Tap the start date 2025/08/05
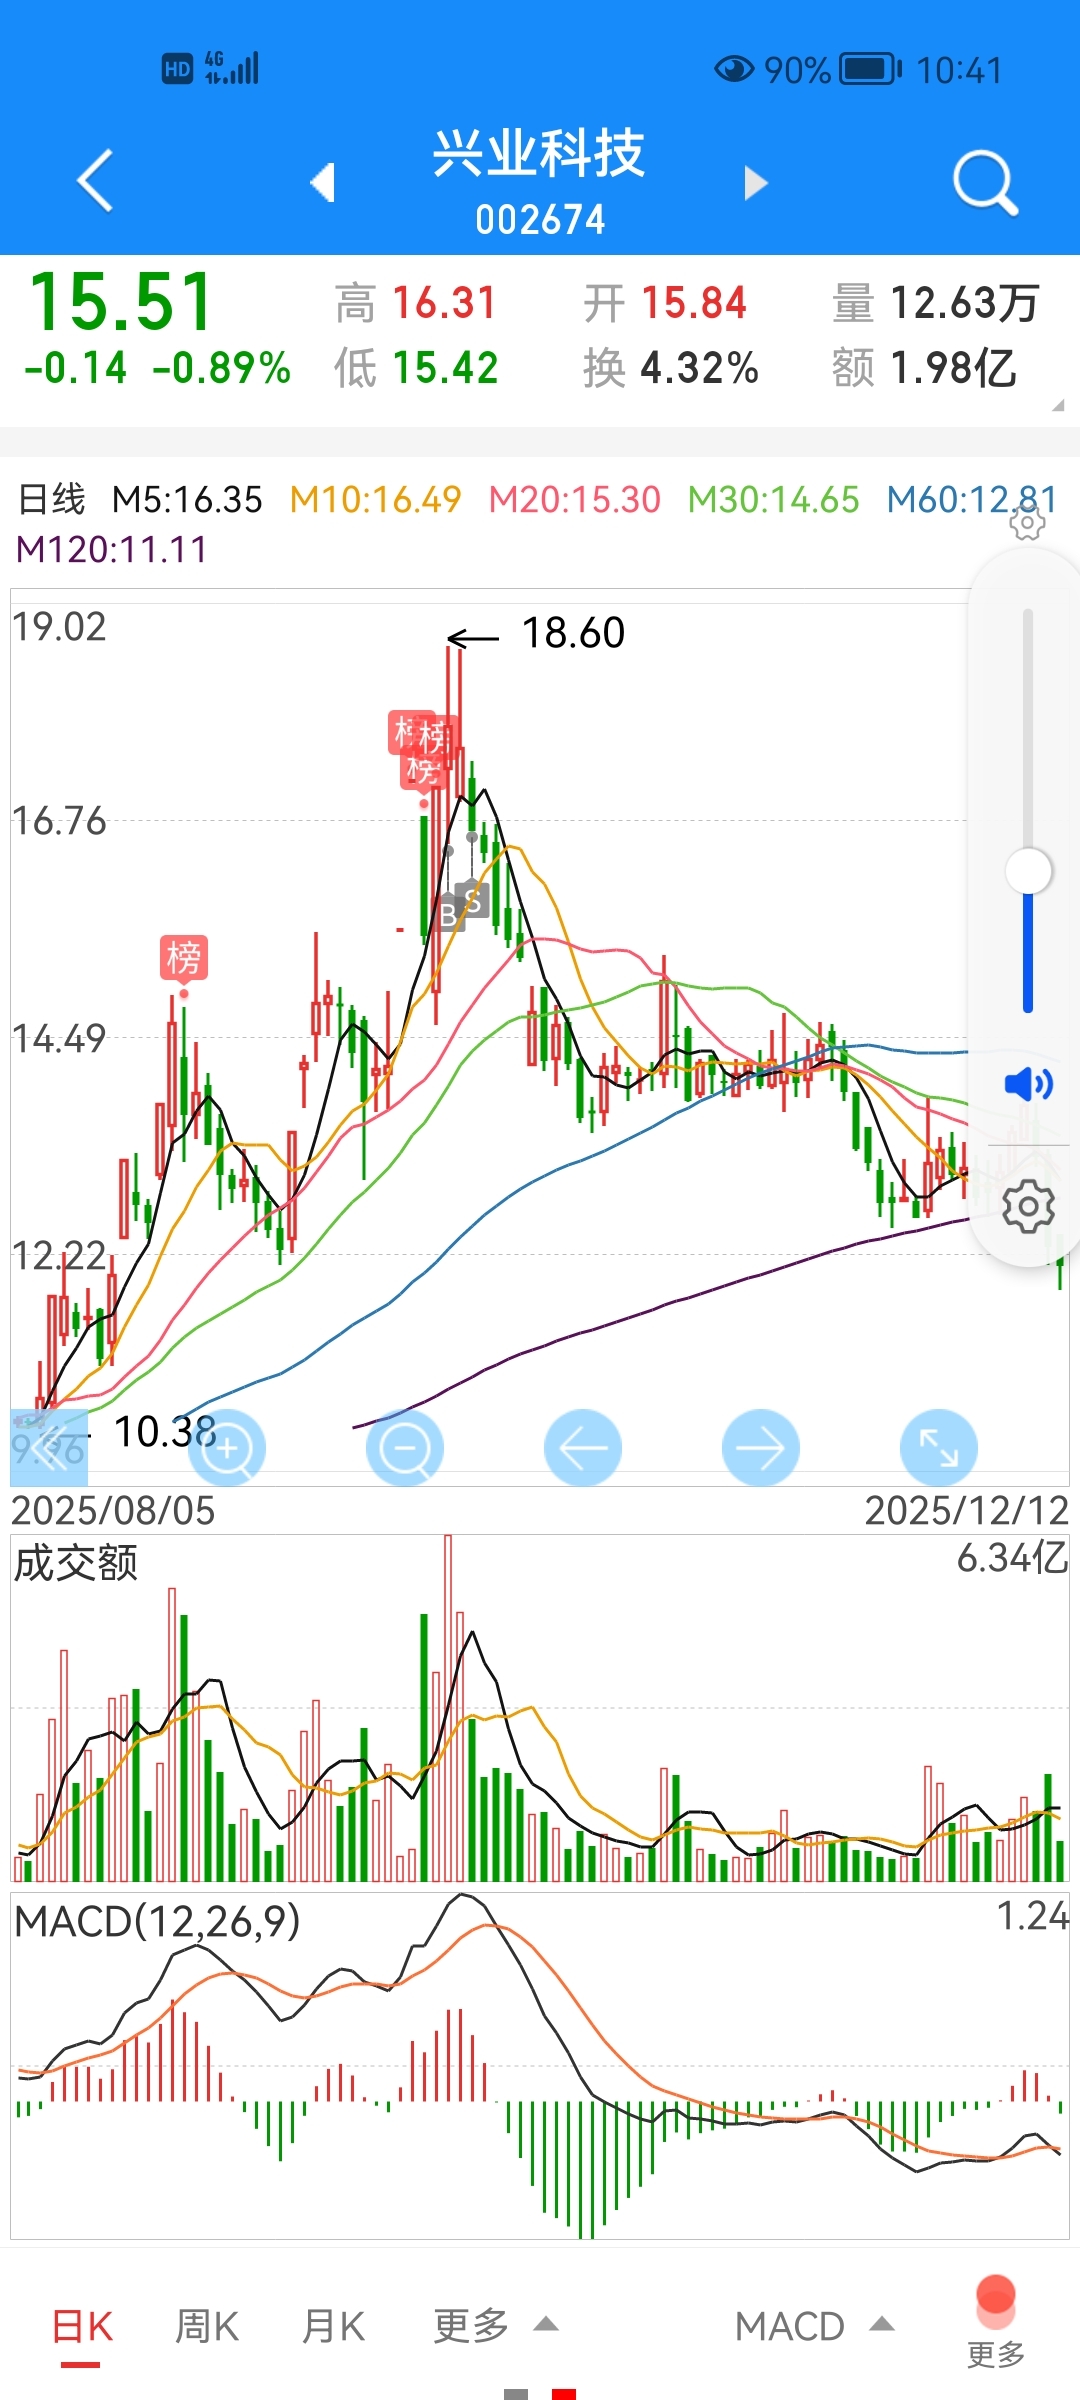 tap(113, 1510)
